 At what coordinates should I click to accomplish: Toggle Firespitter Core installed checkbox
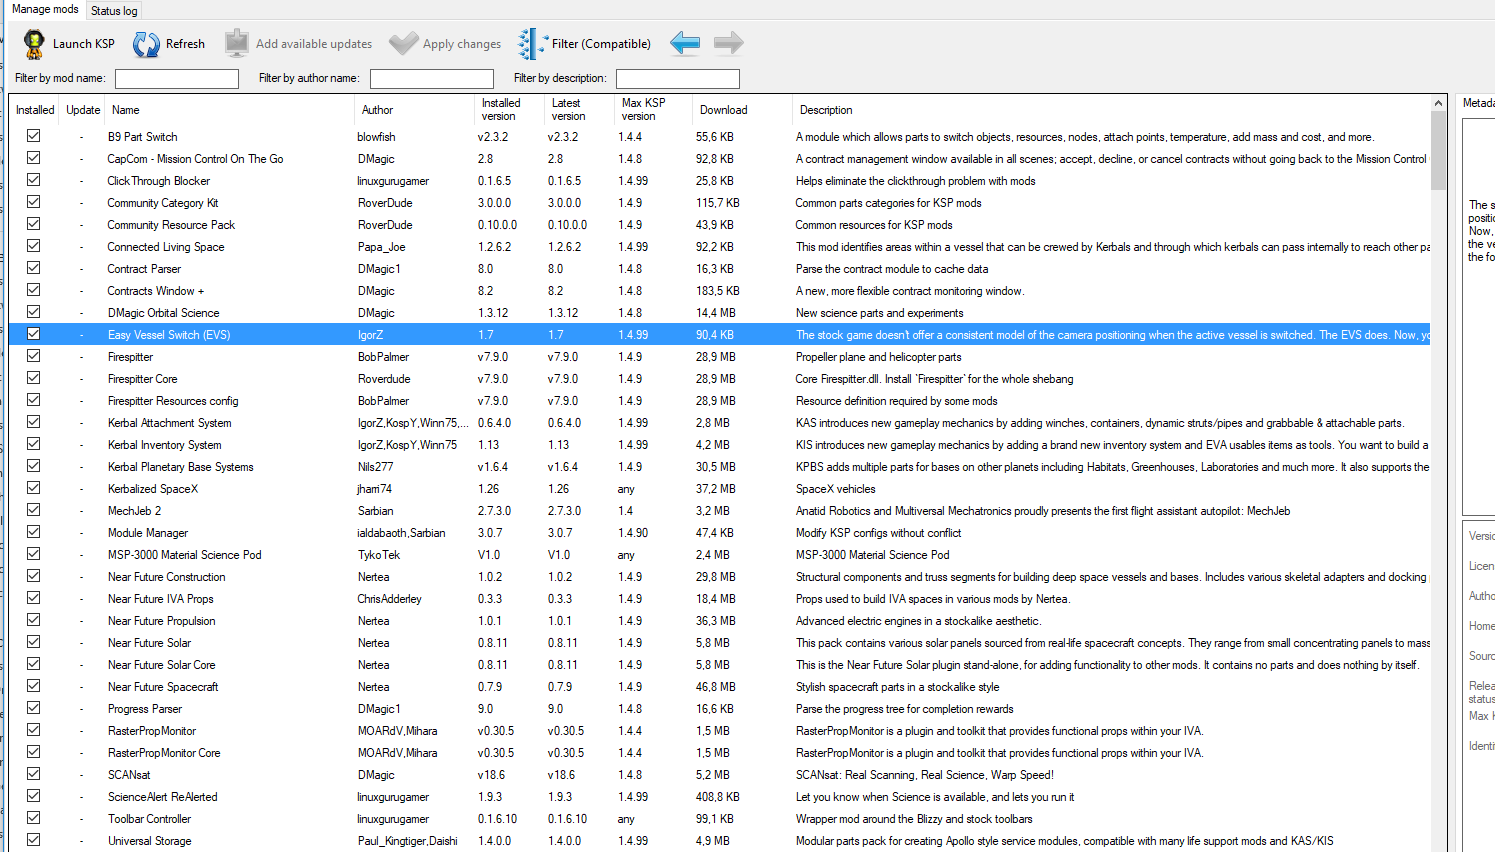[33, 378]
